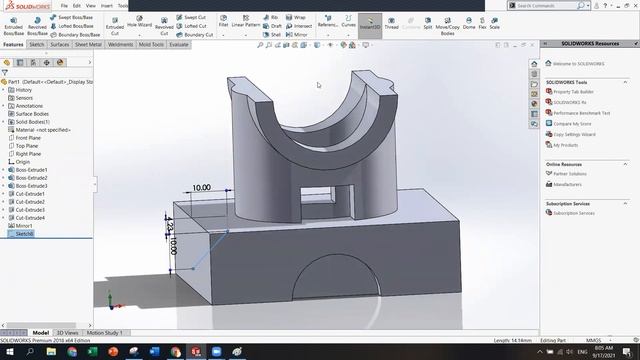Select the Fillet tool
640x360 pixels.
[x=223, y=21]
